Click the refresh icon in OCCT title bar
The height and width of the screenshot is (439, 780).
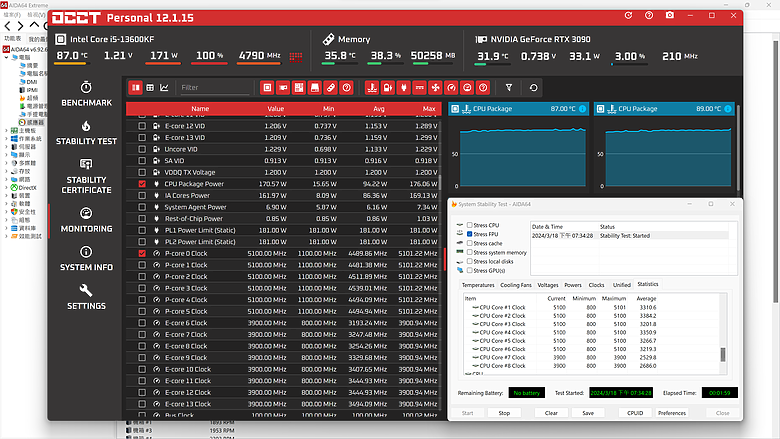(x=628, y=15)
